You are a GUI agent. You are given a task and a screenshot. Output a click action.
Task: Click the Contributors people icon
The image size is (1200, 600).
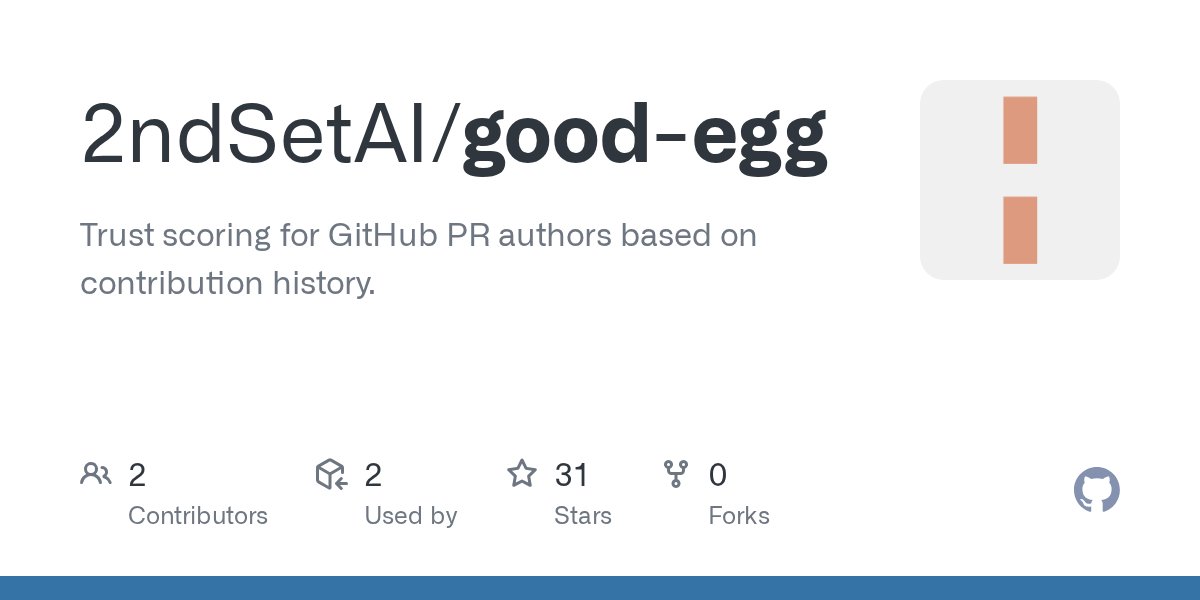coord(95,474)
